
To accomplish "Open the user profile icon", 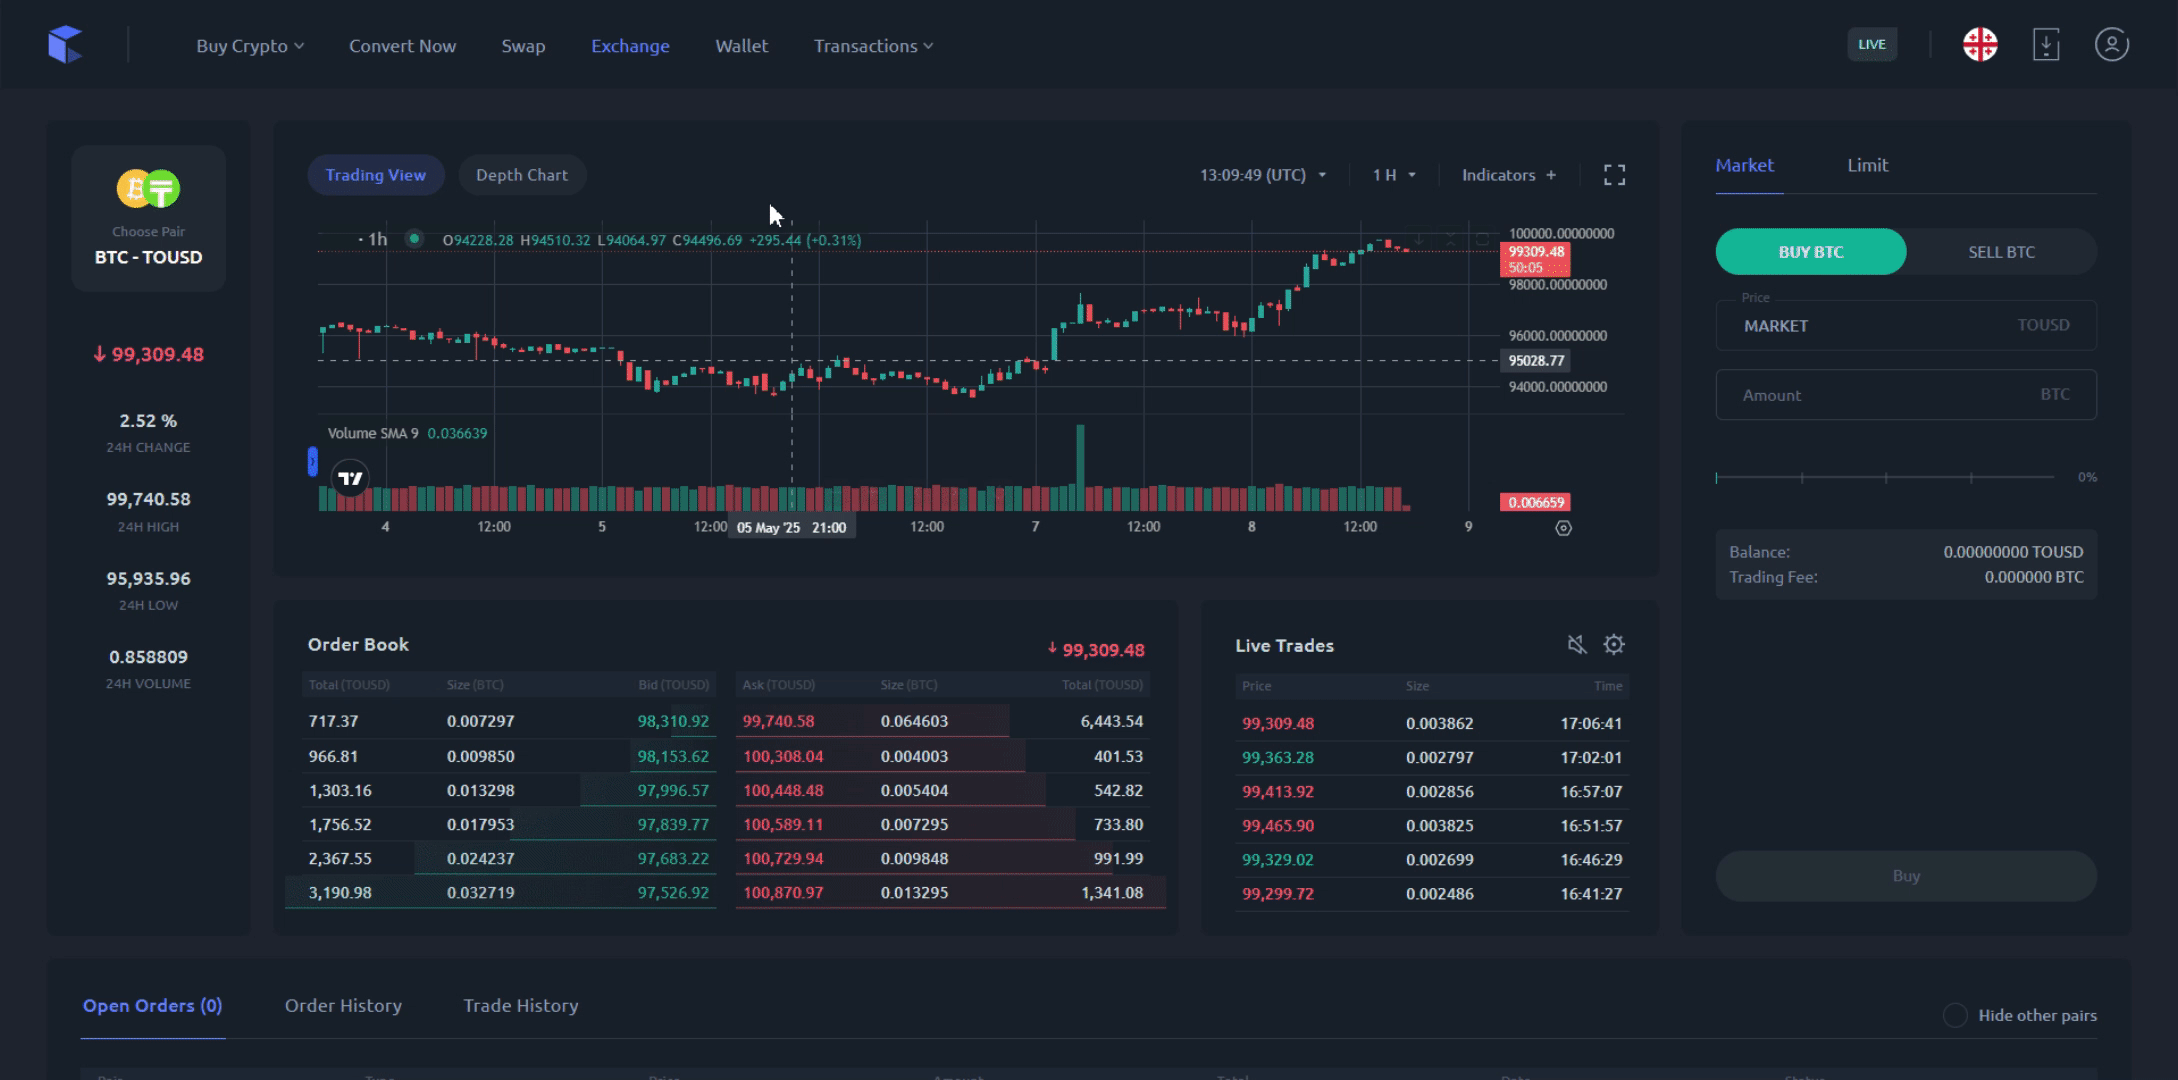I will pyautogui.click(x=2111, y=45).
